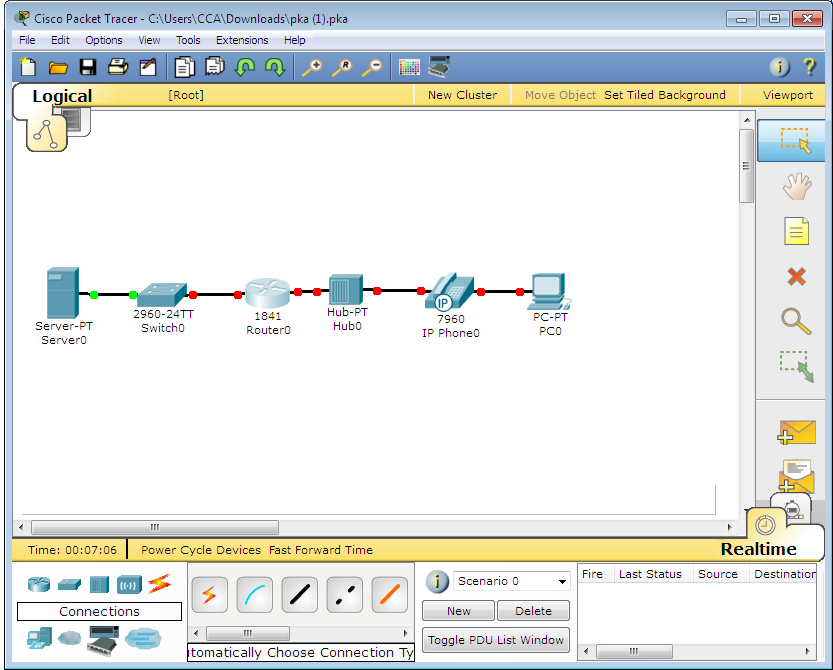
Task: Select WAN Emulation cloud category icon
Action: [69, 638]
